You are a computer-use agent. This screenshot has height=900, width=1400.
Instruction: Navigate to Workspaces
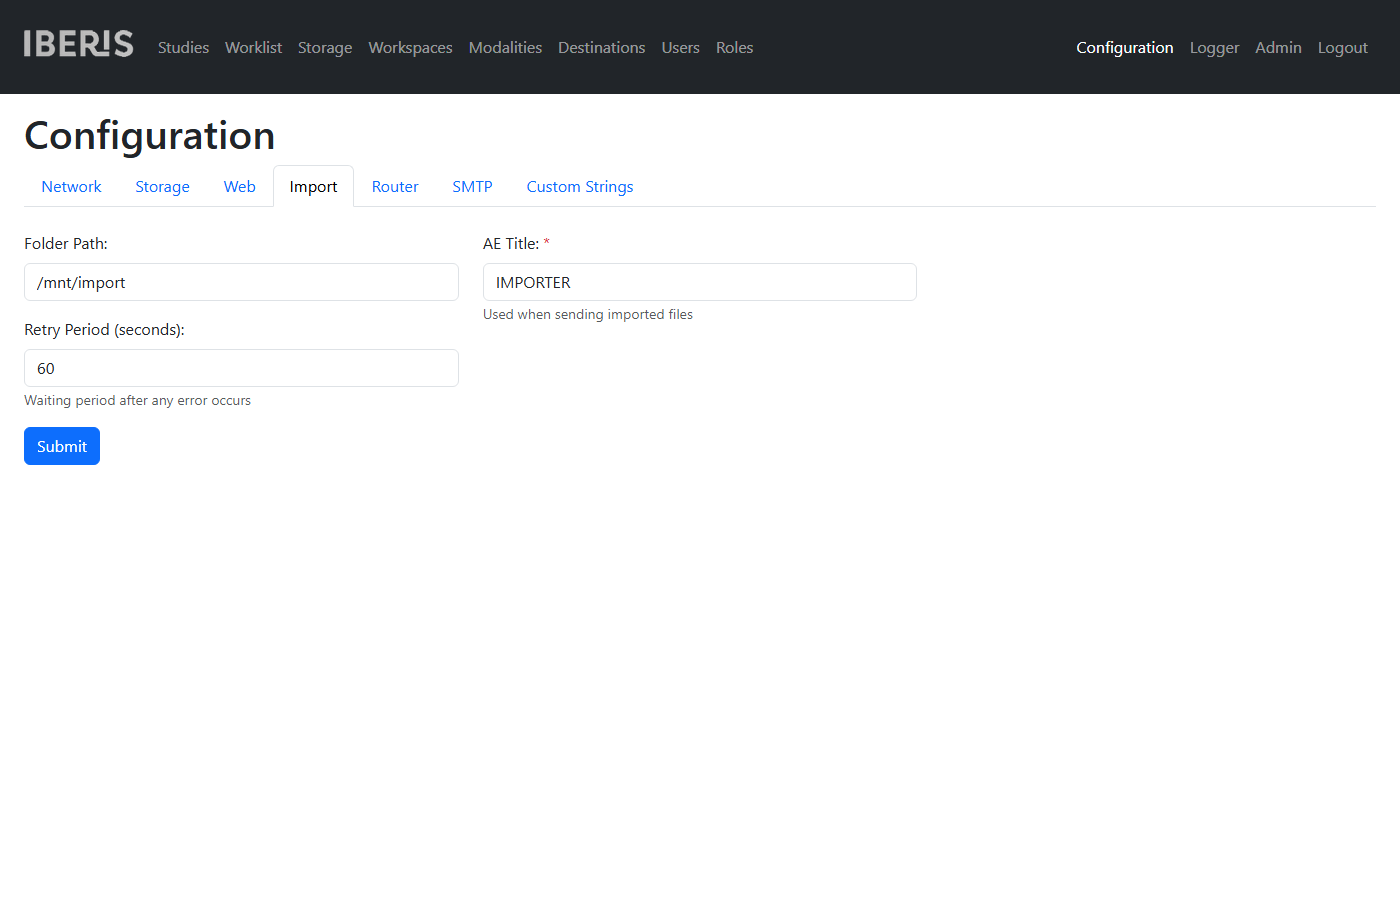pyautogui.click(x=410, y=47)
